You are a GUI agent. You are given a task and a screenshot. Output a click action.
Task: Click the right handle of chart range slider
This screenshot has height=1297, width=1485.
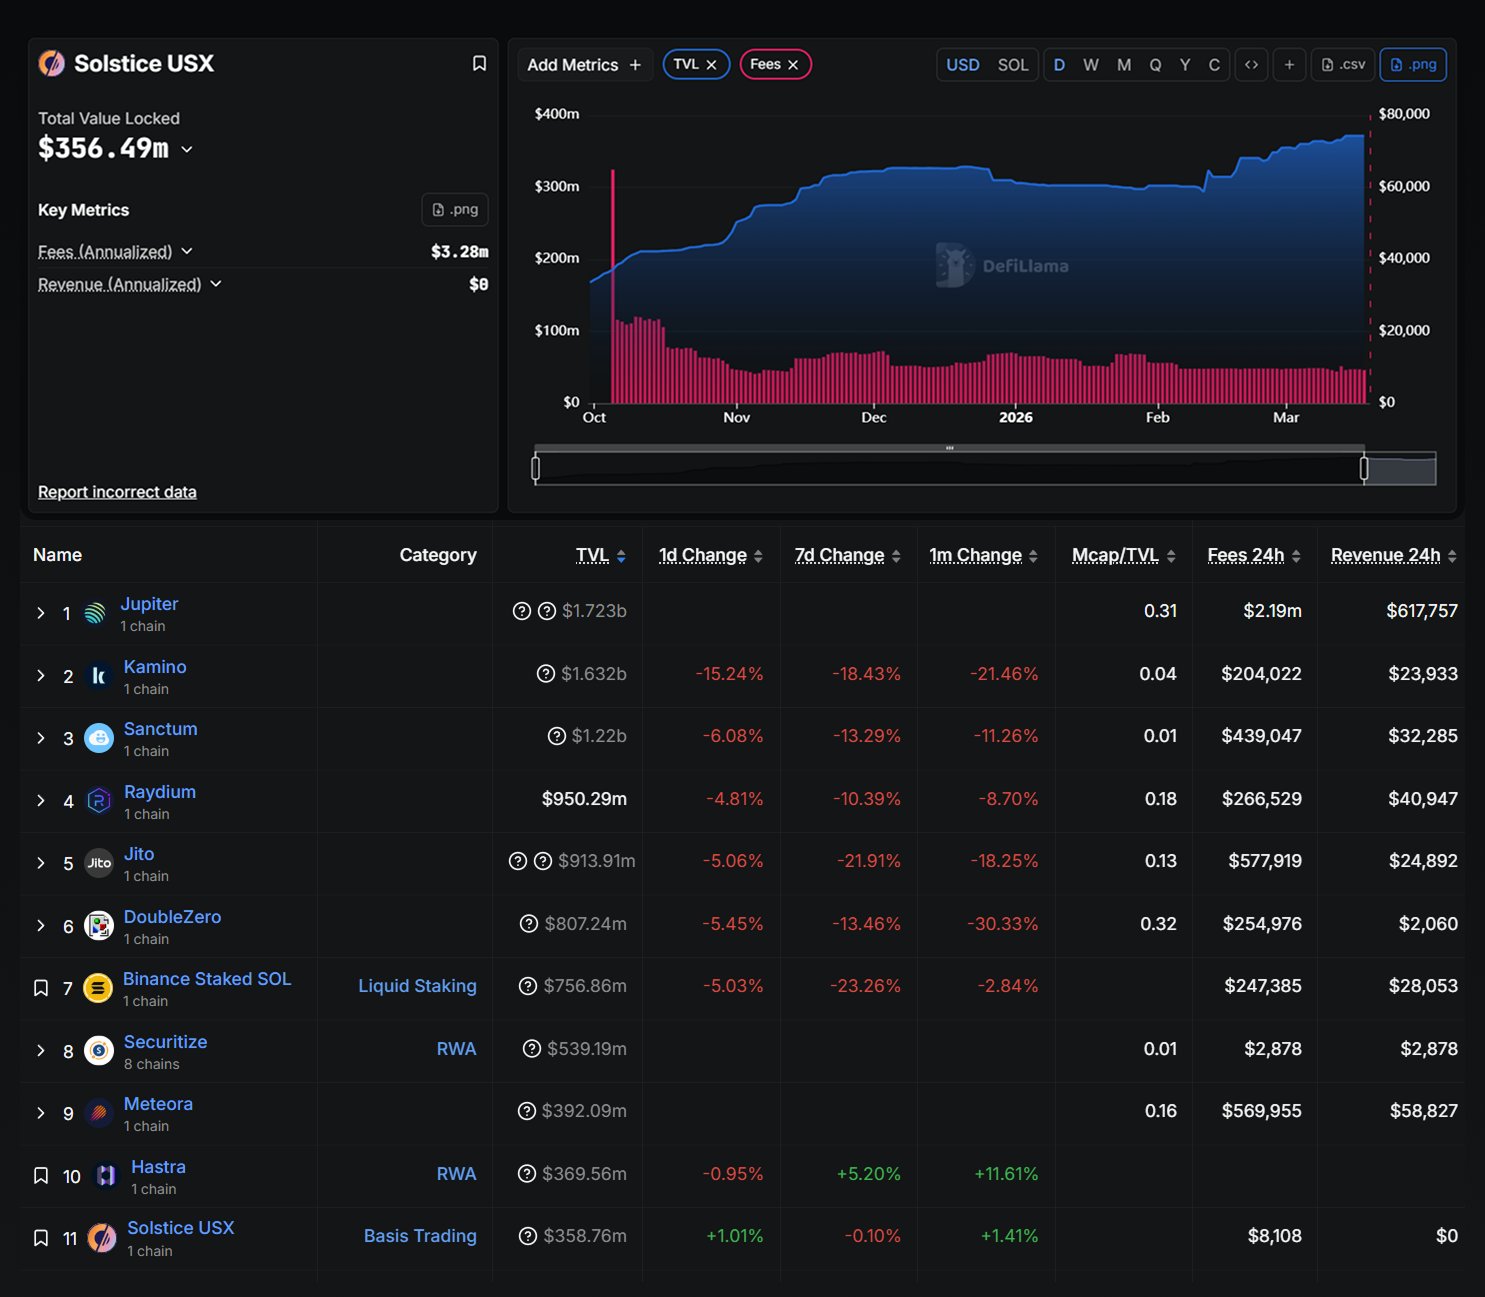coord(1364,468)
